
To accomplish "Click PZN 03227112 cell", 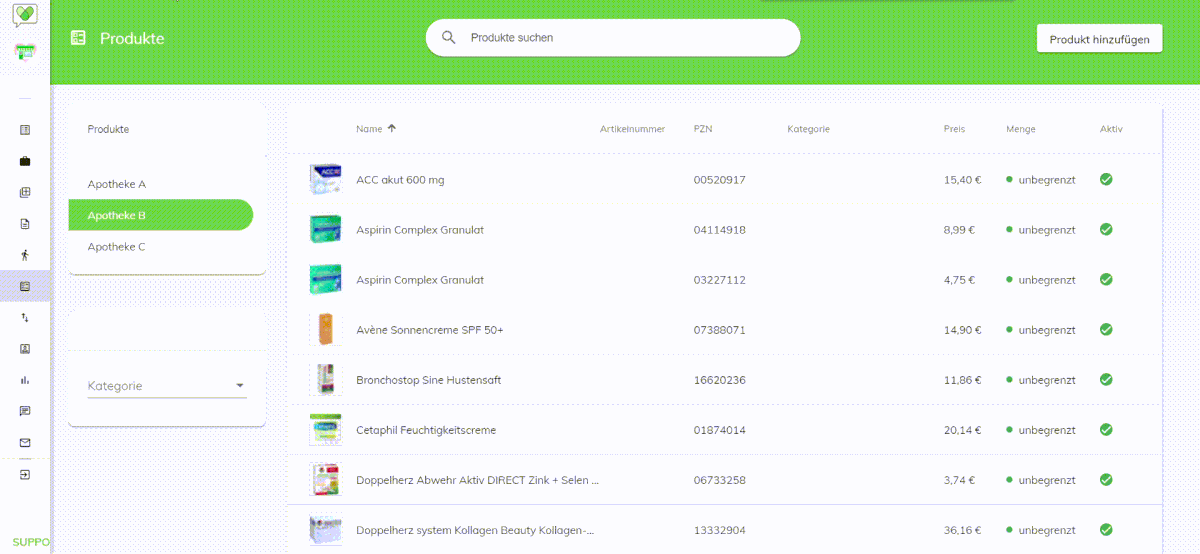I will pos(719,280).
